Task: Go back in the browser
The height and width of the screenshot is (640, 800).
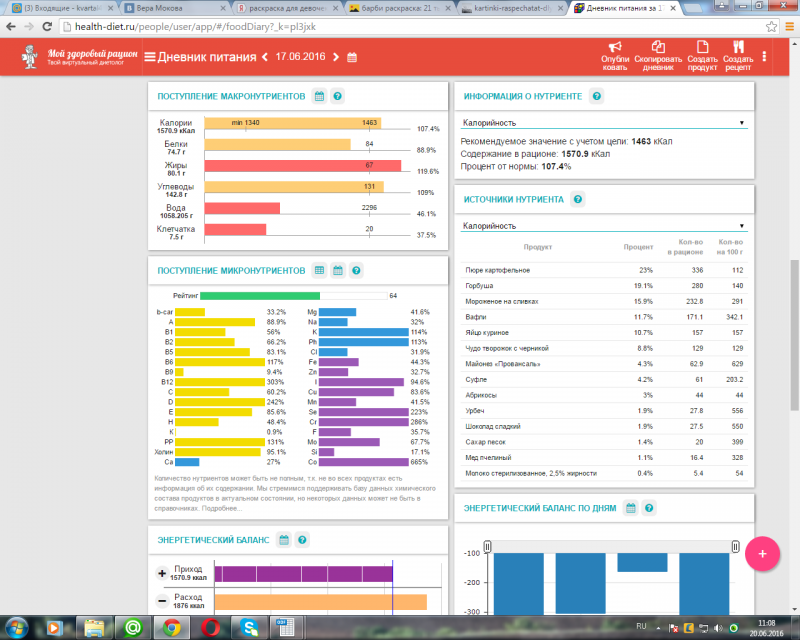Action: pos(11,27)
